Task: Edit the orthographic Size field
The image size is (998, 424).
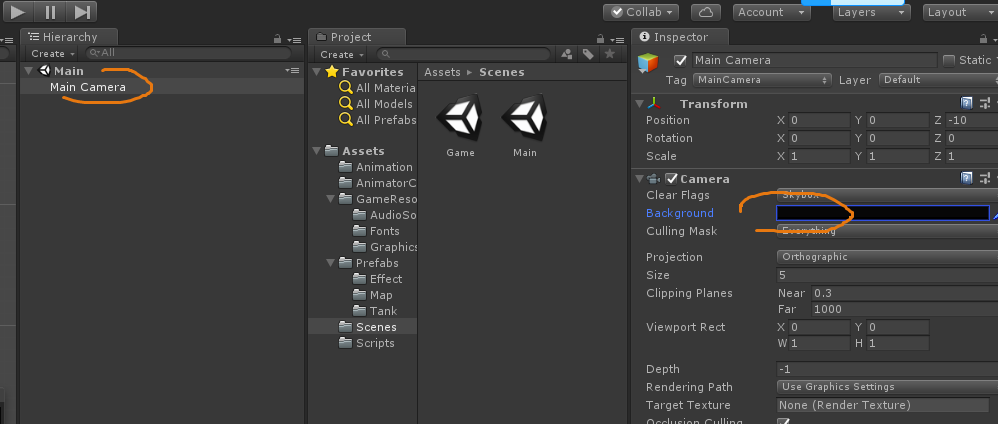Action: [887, 275]
